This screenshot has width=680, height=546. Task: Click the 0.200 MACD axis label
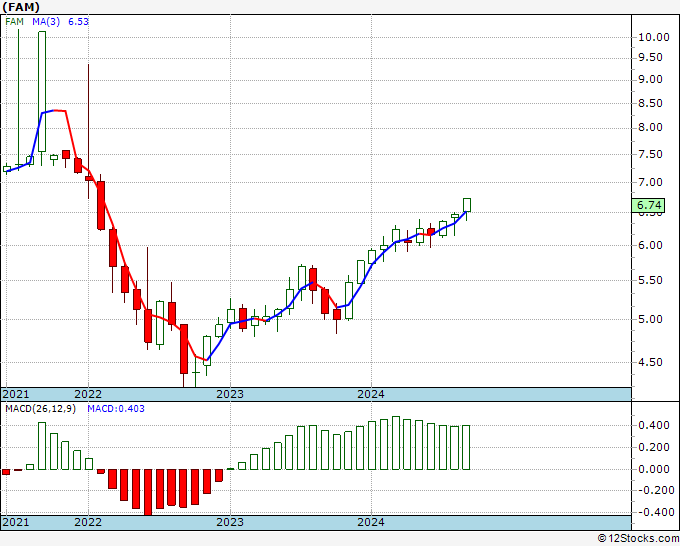tap(654, 448)
